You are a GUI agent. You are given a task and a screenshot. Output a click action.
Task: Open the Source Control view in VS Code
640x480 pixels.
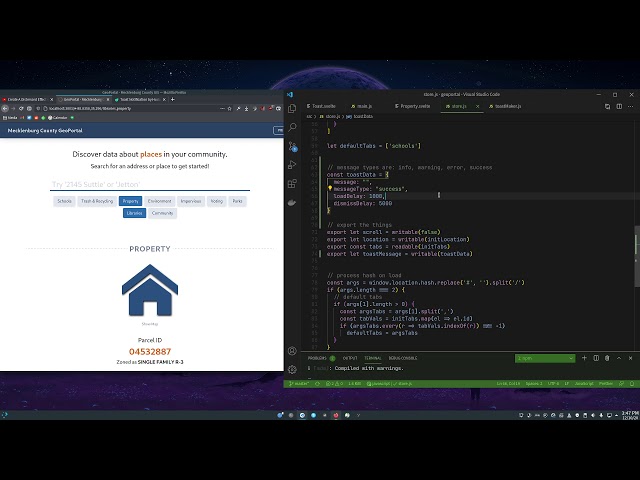(292, 146)
